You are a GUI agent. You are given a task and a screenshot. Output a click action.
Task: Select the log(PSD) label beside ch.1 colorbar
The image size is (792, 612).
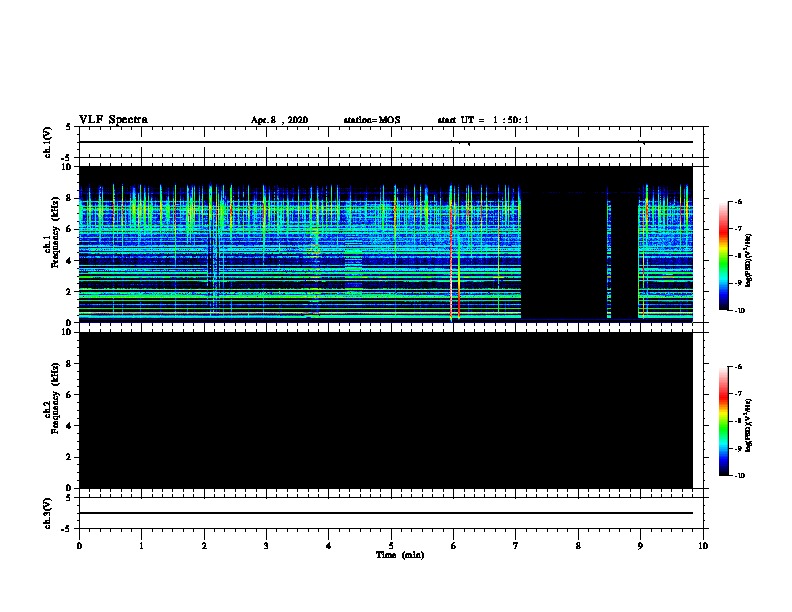748,260
